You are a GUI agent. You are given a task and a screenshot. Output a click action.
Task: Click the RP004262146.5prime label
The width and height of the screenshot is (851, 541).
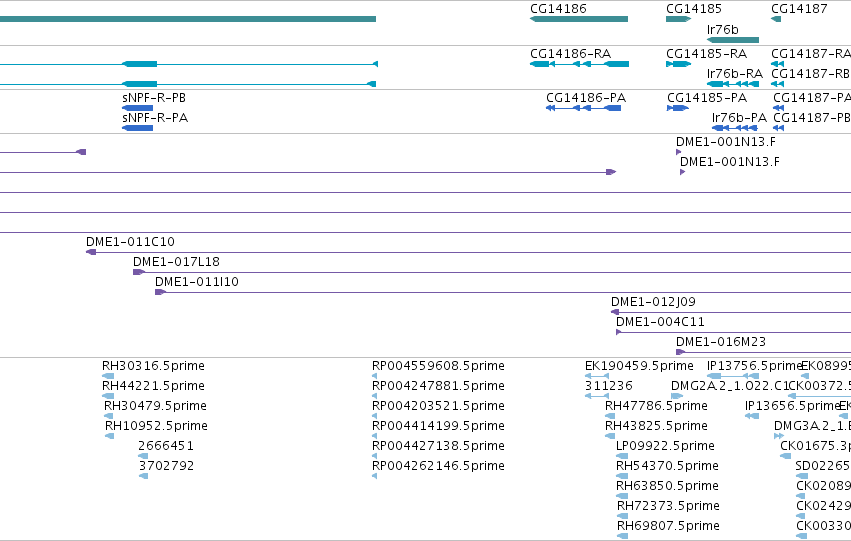pos(439,466)
